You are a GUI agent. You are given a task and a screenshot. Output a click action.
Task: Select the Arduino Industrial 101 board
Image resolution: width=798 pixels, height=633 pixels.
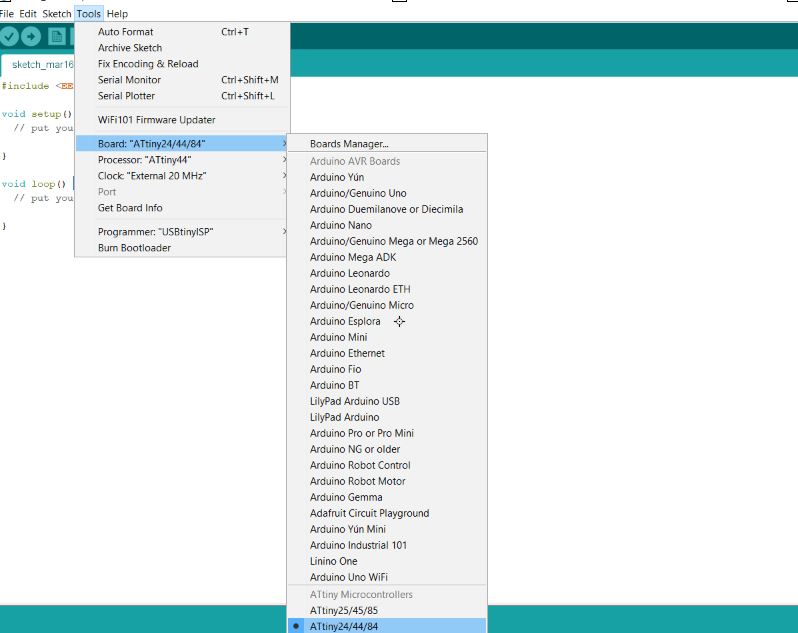pyautogui.click(x=387, y=545)
